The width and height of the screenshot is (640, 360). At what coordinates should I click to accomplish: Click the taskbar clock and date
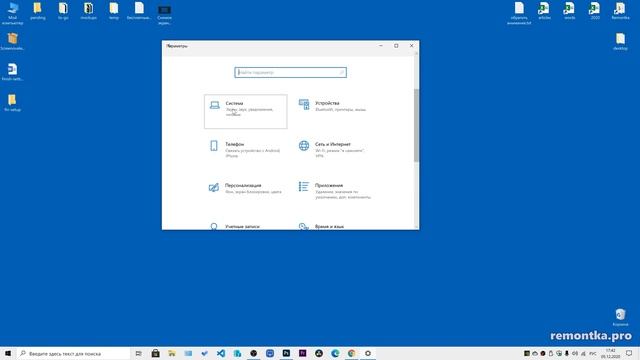coord(611,353)
